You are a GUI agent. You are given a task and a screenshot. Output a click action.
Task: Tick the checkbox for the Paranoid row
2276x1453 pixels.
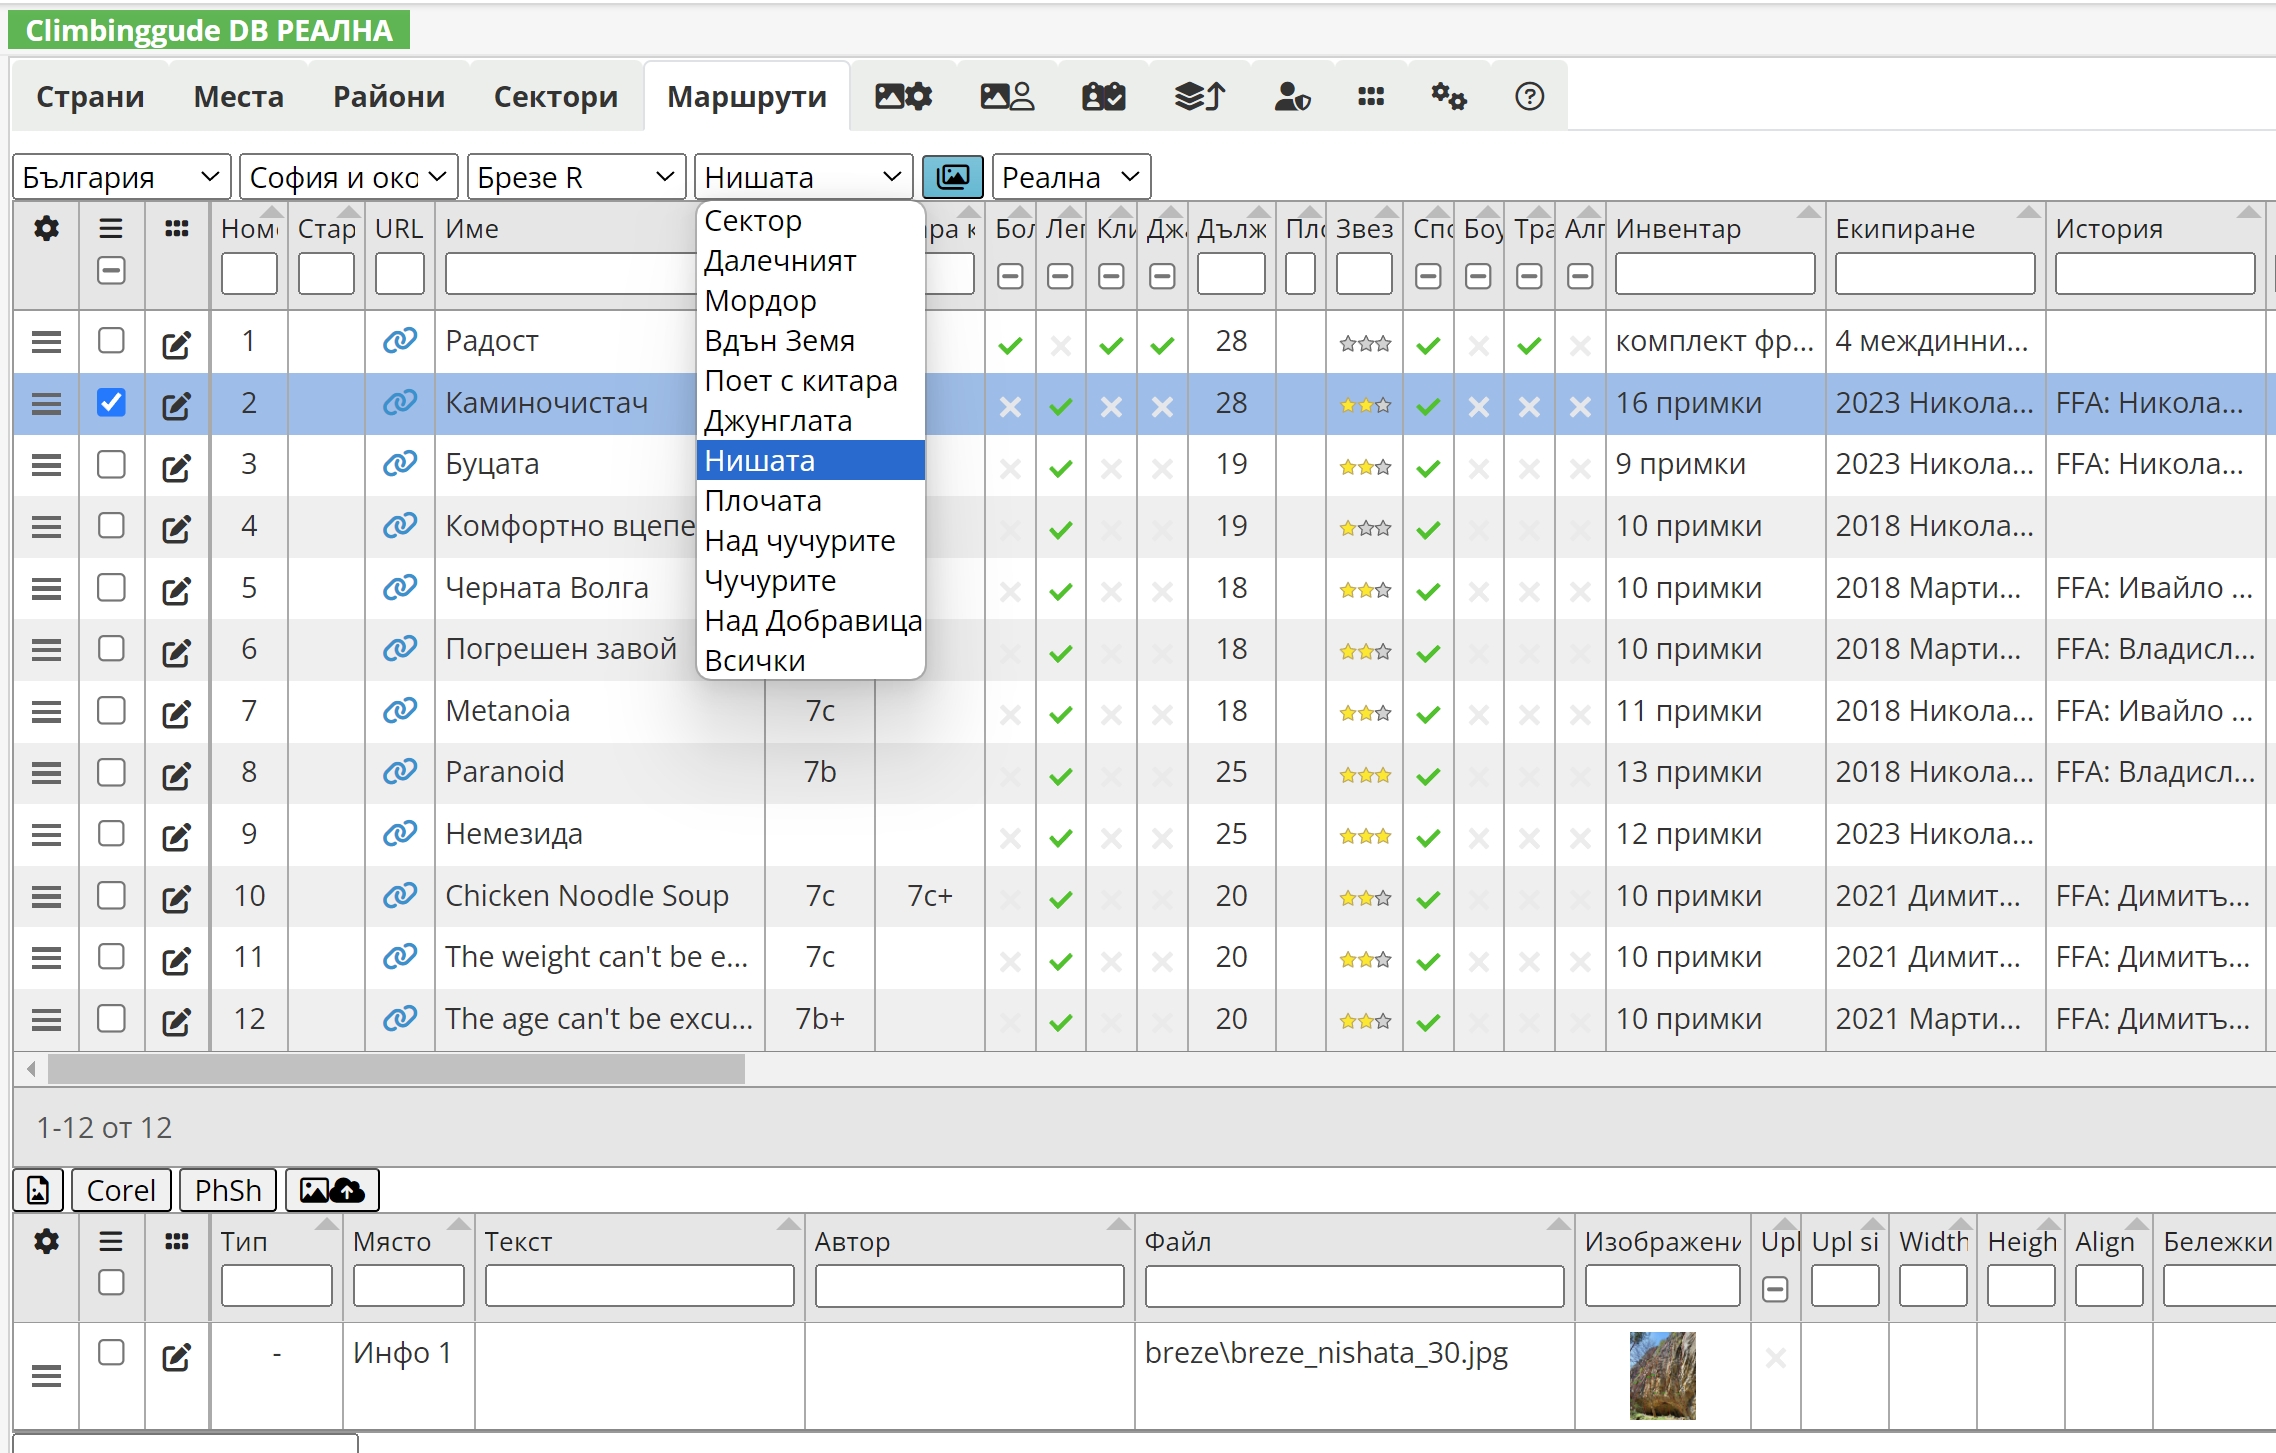pos(111,772)
